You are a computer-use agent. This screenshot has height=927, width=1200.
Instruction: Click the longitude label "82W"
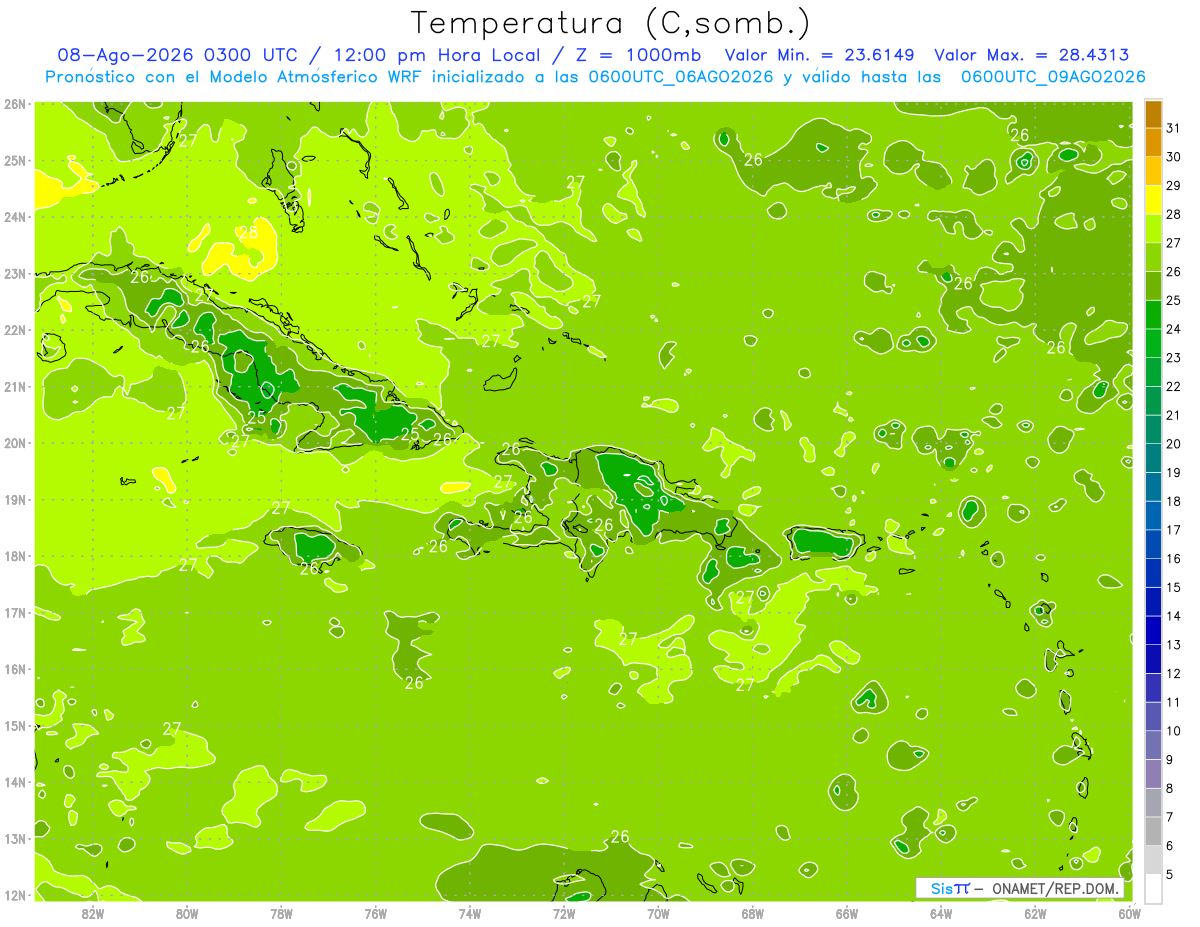coord(92,913)
